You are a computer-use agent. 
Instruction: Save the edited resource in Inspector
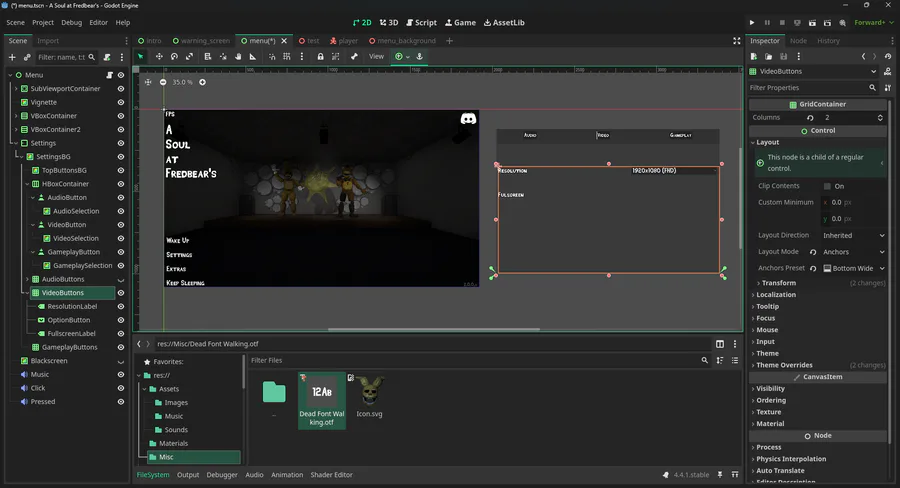pos(783,56)
